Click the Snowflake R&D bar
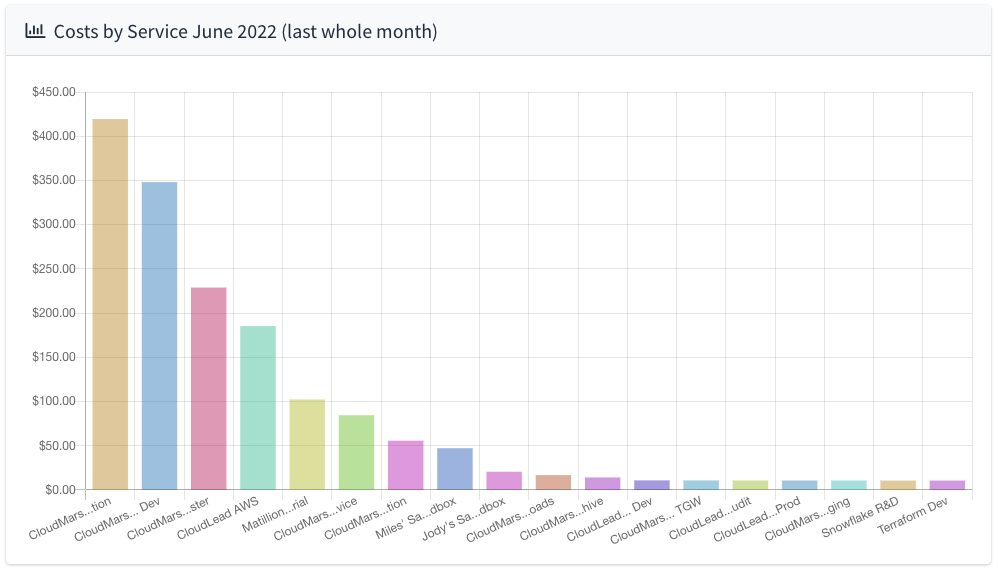Screen dimensions: 998x569 [898, 485]
